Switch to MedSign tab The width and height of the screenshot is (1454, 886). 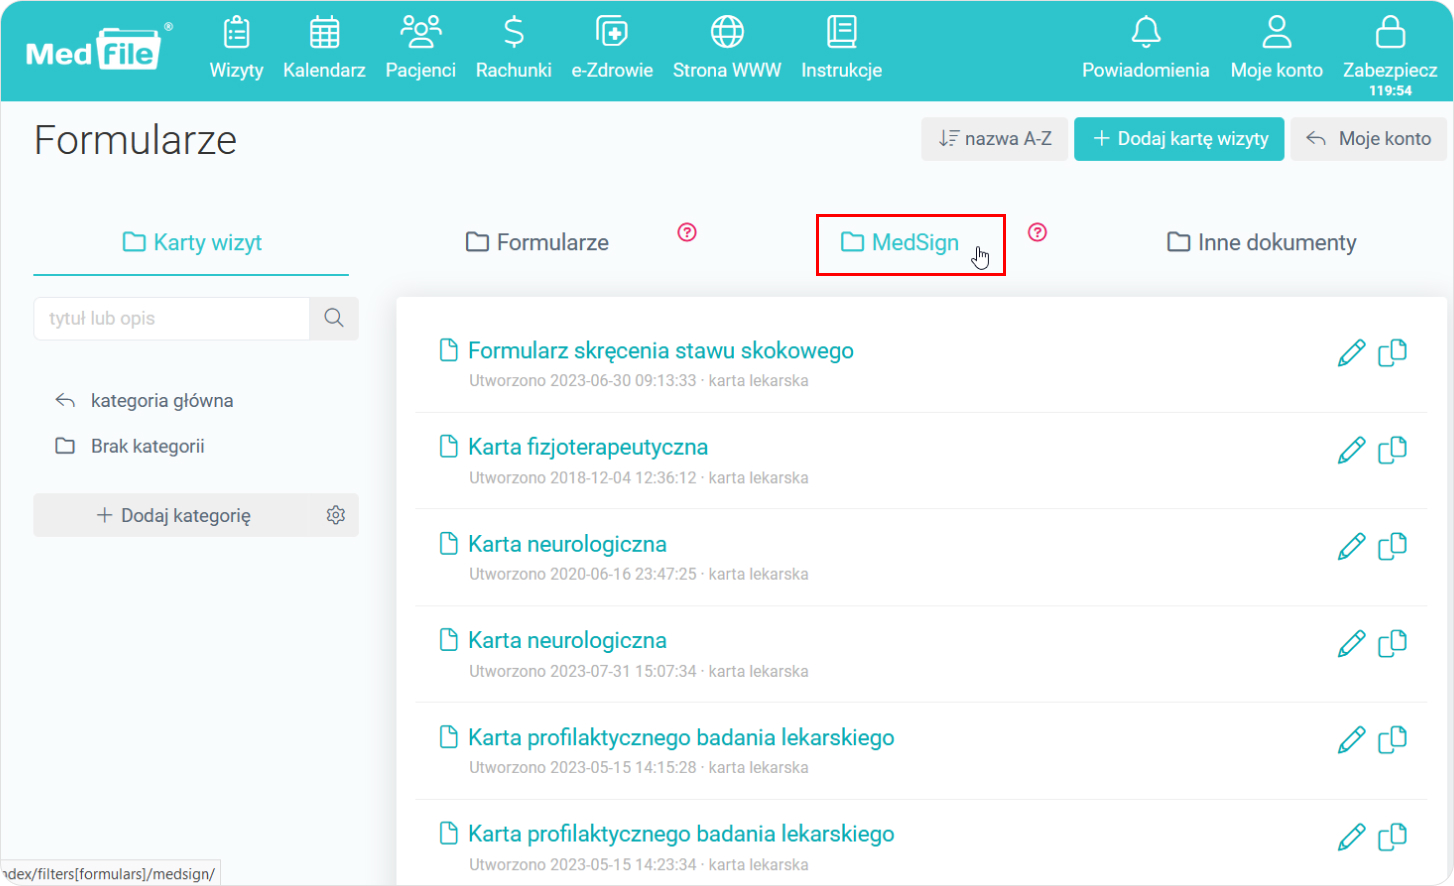pos(900,242)
